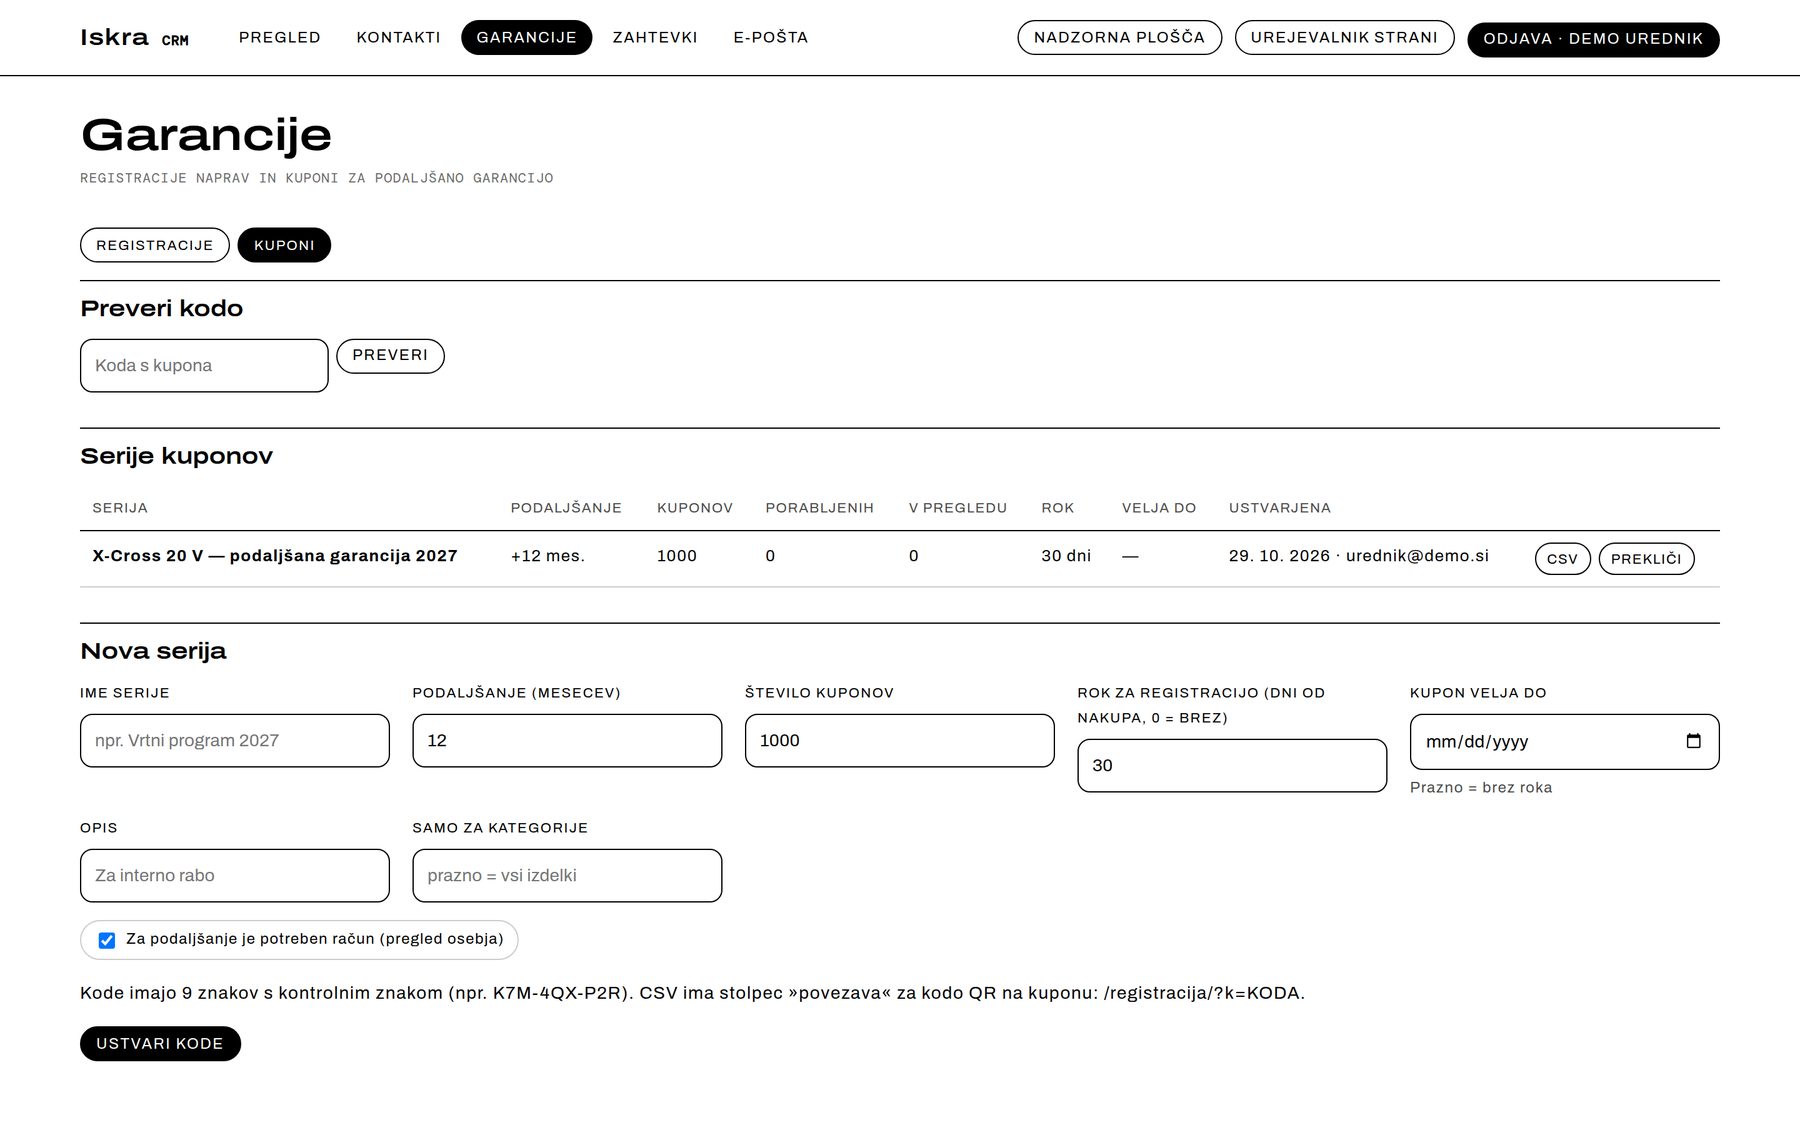Click the 'Serija' column header
1800x1125 pixels.
[x=120, y=508]
